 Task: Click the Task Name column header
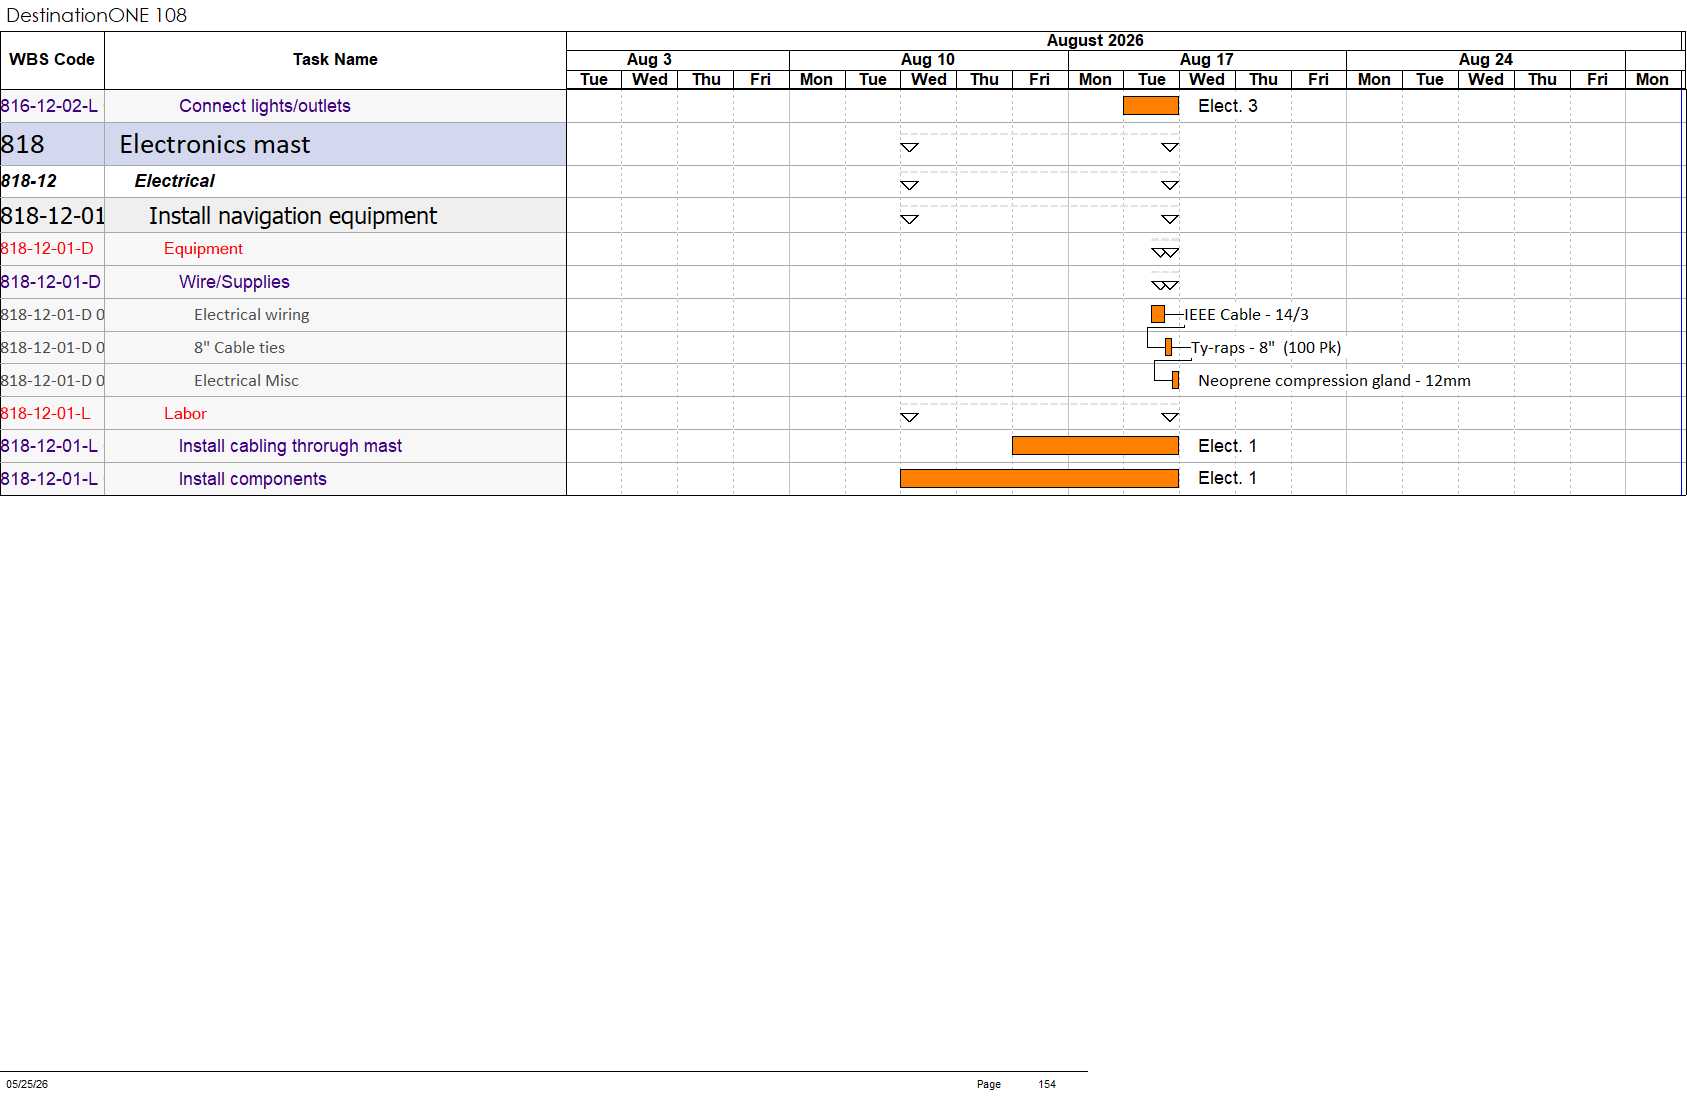pyautogui.click(x=335, y=60)
